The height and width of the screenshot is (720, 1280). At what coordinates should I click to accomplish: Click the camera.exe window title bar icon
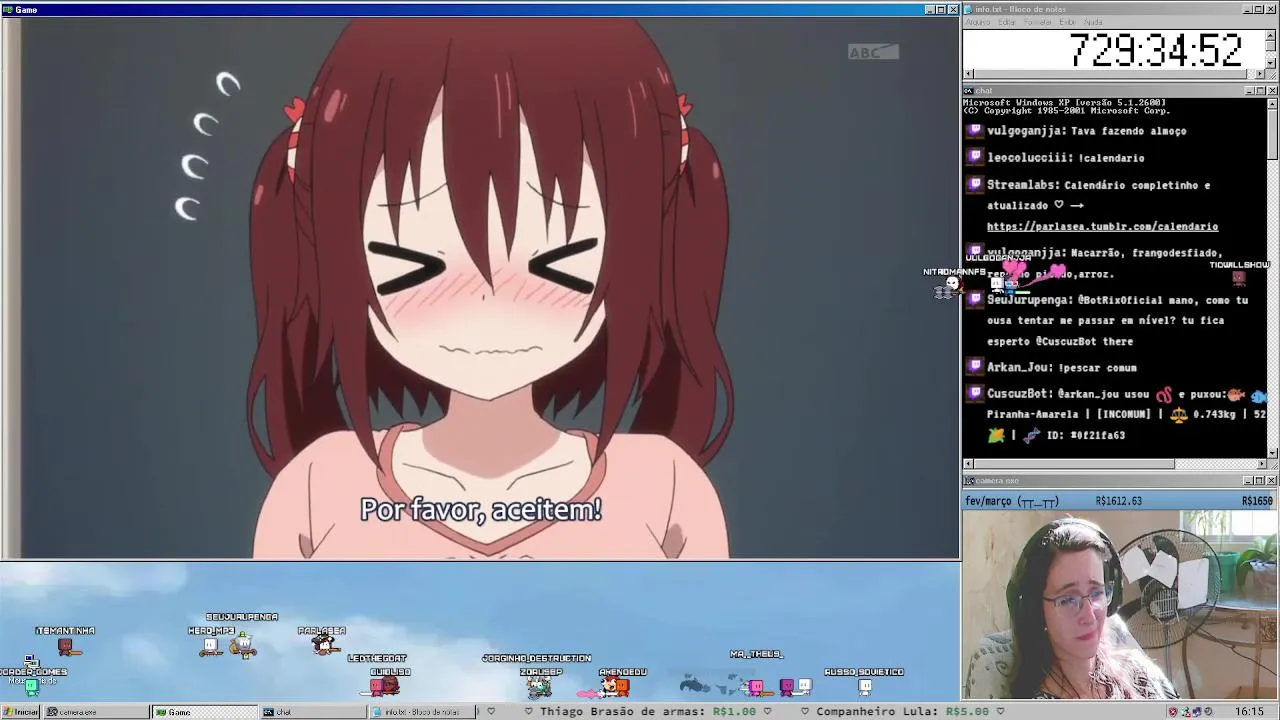969,481
